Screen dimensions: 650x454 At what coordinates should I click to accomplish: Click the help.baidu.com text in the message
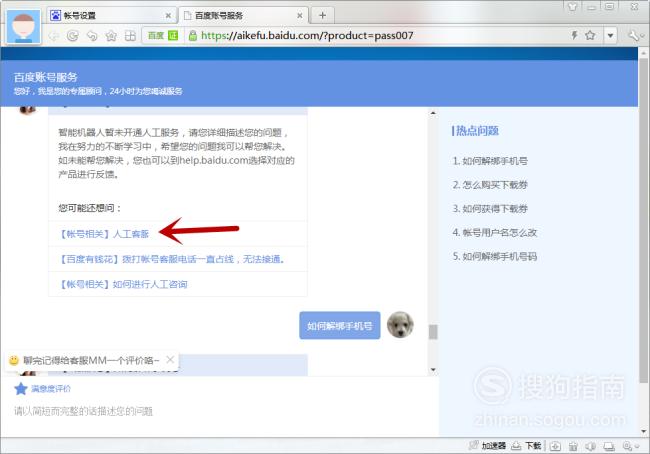pos(213,160)
